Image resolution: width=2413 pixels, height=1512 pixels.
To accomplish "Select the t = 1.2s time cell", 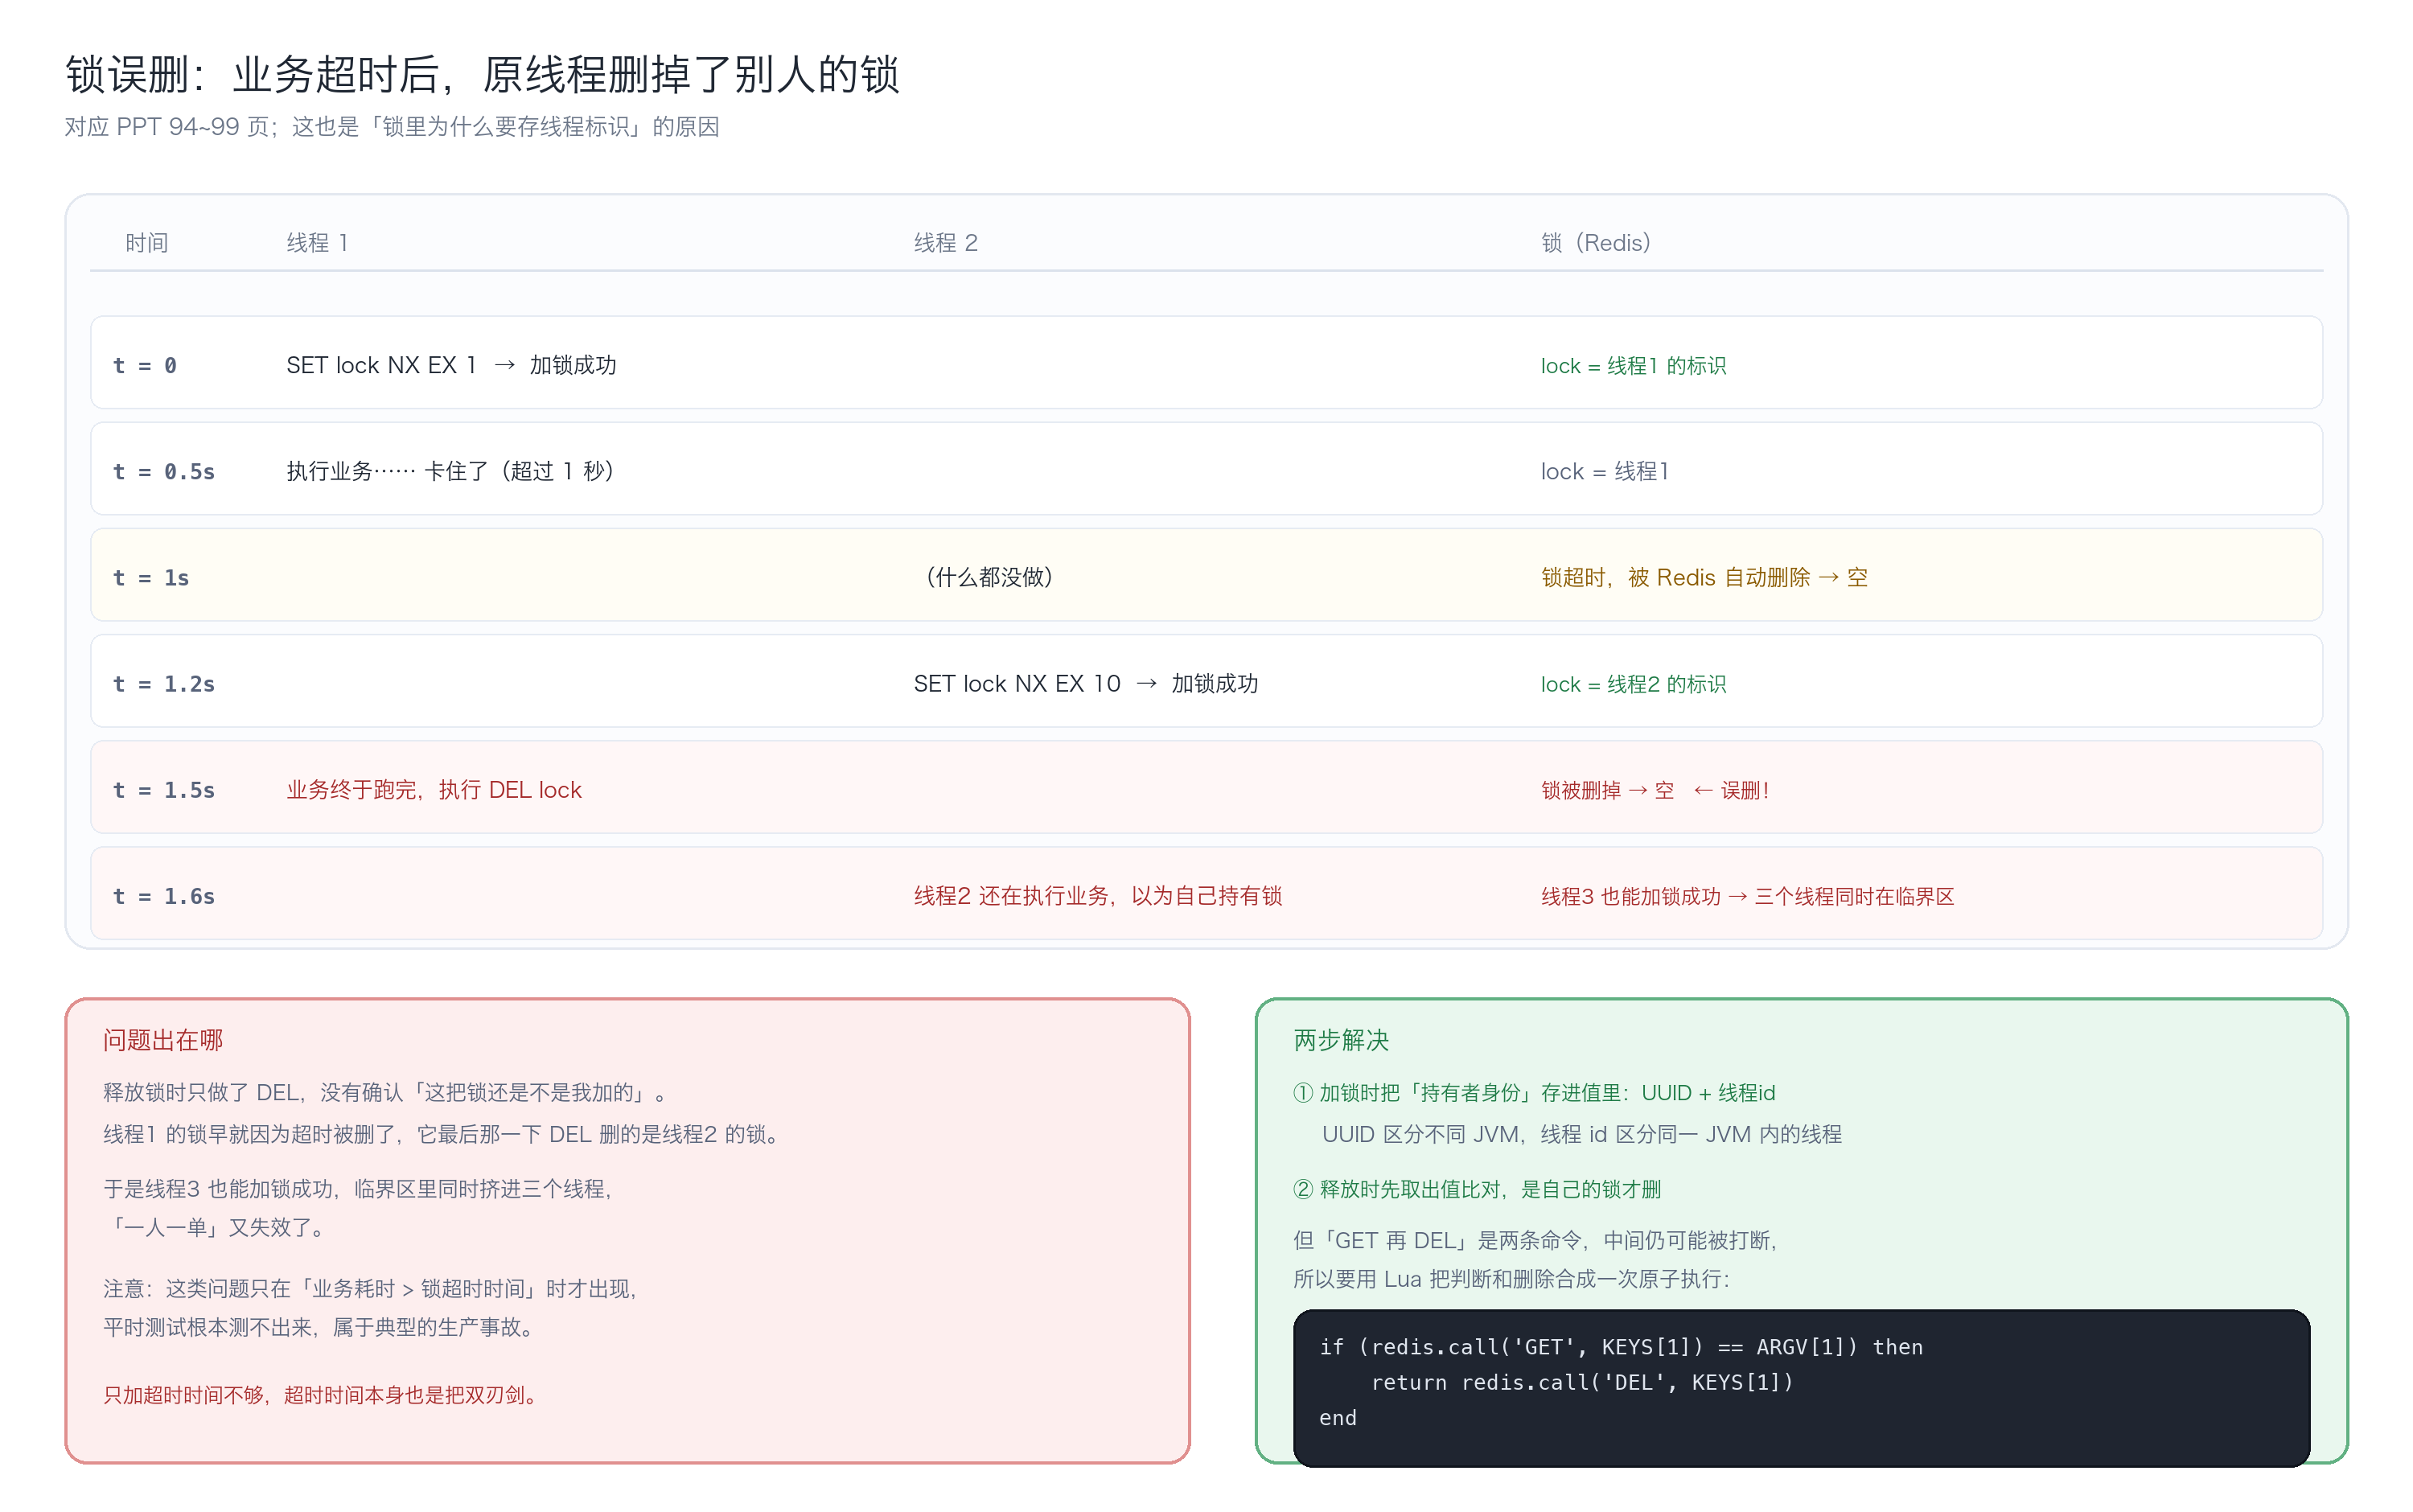I will tap(164, 684).
